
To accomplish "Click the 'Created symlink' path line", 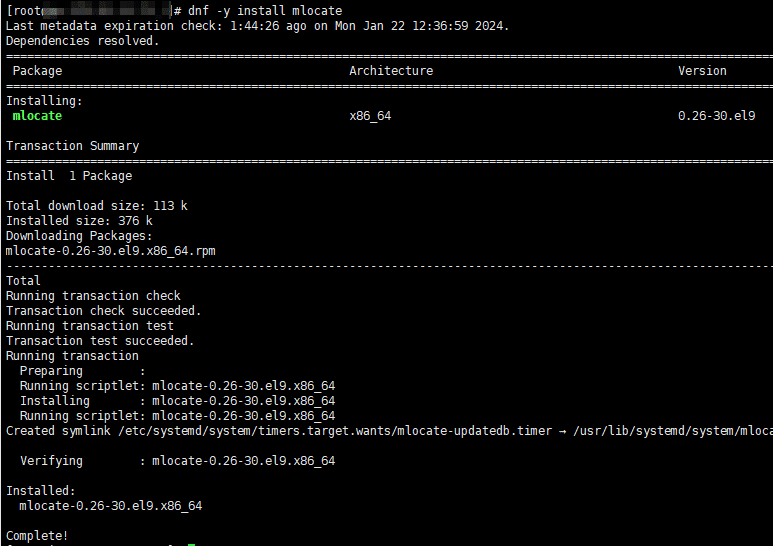I will [389, 431].
